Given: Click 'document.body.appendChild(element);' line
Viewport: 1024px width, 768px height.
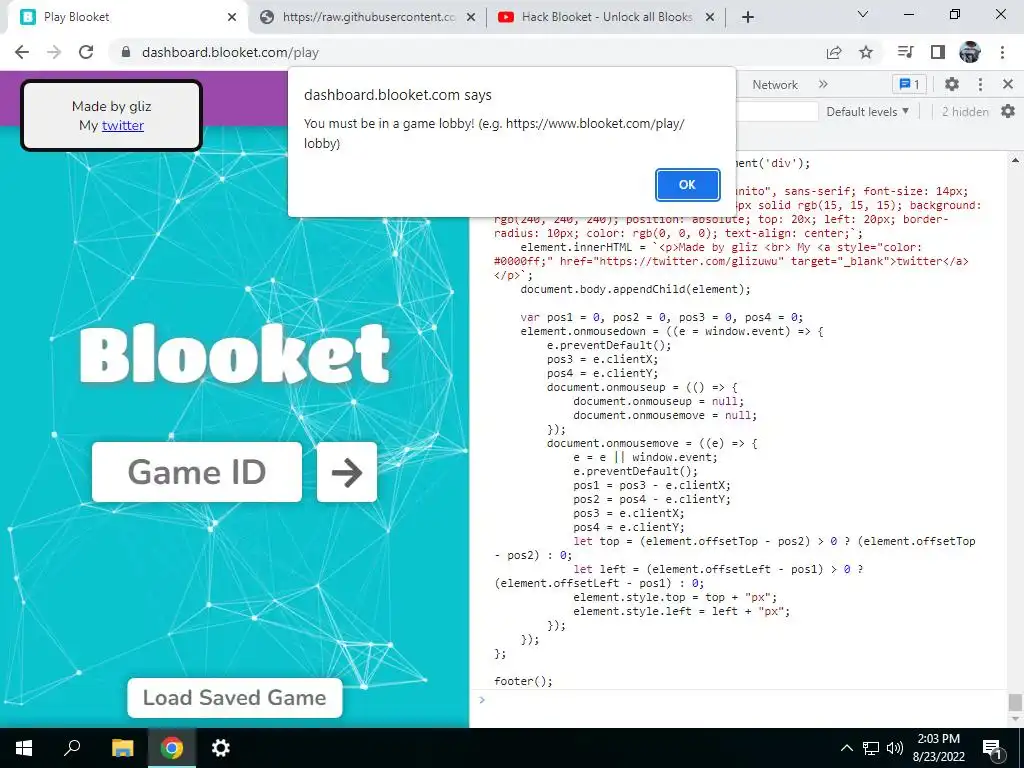Looking at the screenshot, I should [x=635, y=289].
